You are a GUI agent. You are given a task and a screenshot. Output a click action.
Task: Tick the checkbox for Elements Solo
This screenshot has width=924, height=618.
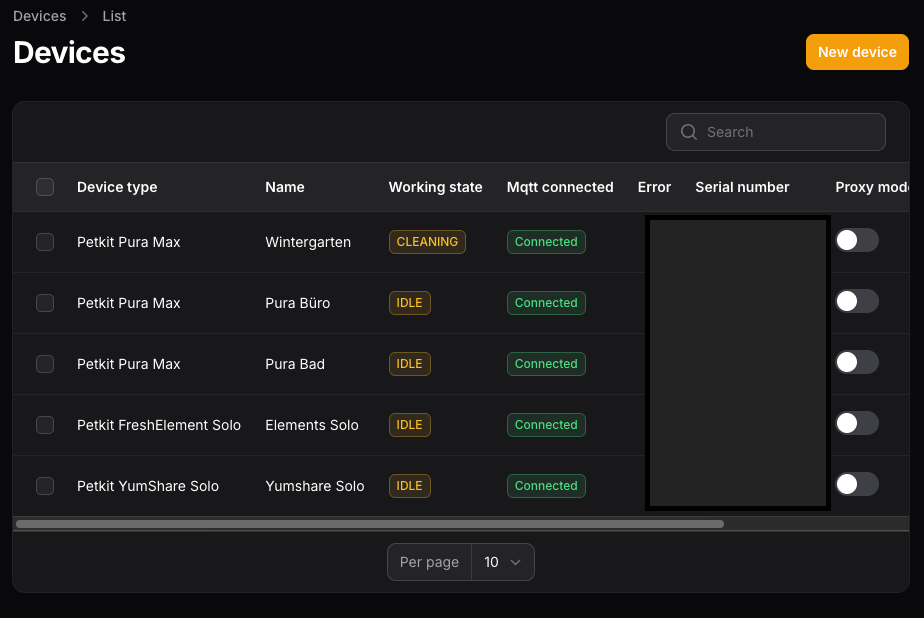point(45,425)
